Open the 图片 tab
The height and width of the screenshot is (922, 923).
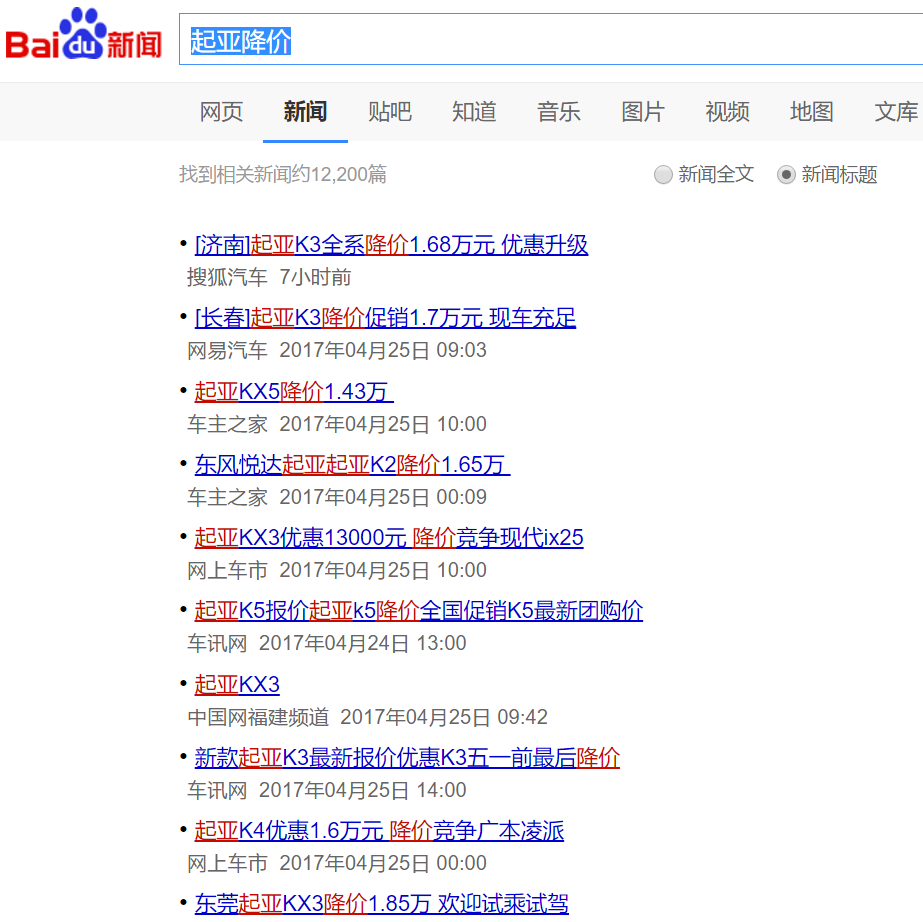click(x=642, y=112)
